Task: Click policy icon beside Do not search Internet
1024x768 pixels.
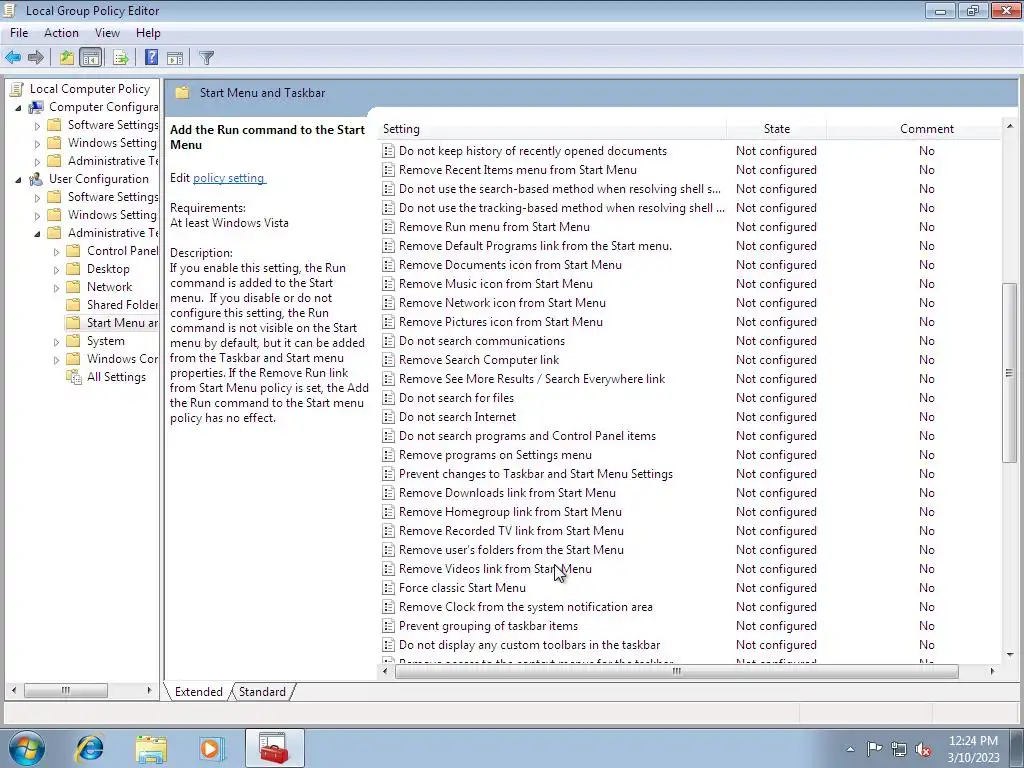Action: 389,417
